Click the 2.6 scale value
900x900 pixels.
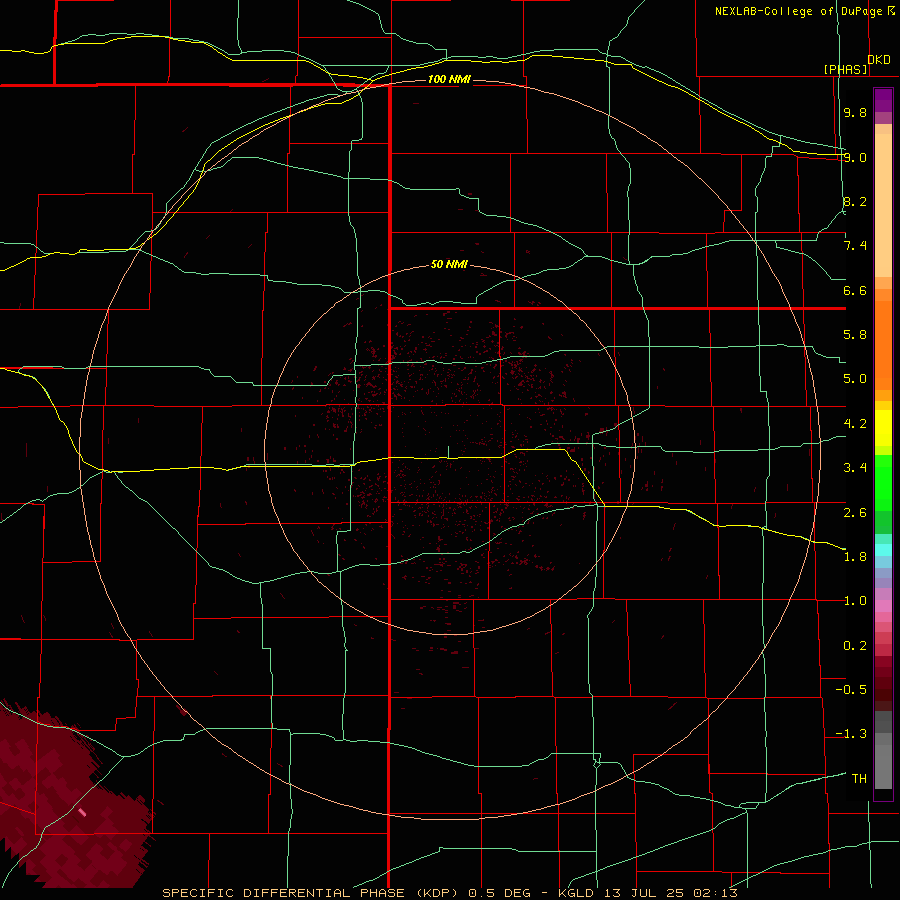pyautogui.click(x=855, y=513)
